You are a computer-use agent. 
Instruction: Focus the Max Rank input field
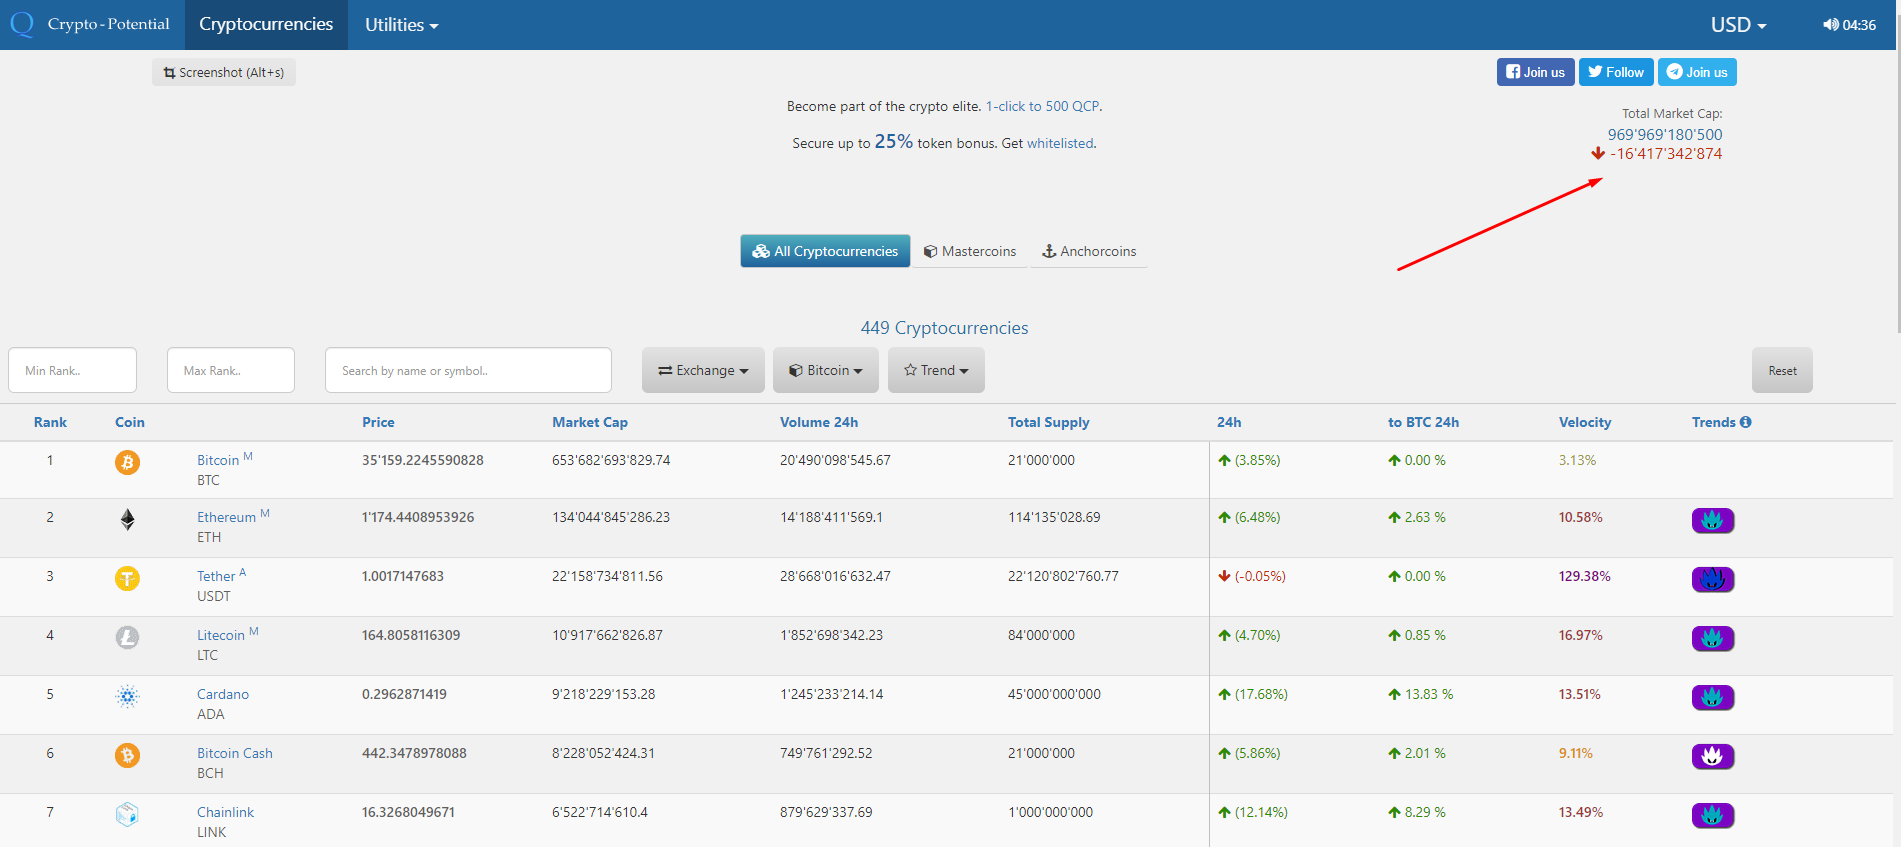click(231, 370)
